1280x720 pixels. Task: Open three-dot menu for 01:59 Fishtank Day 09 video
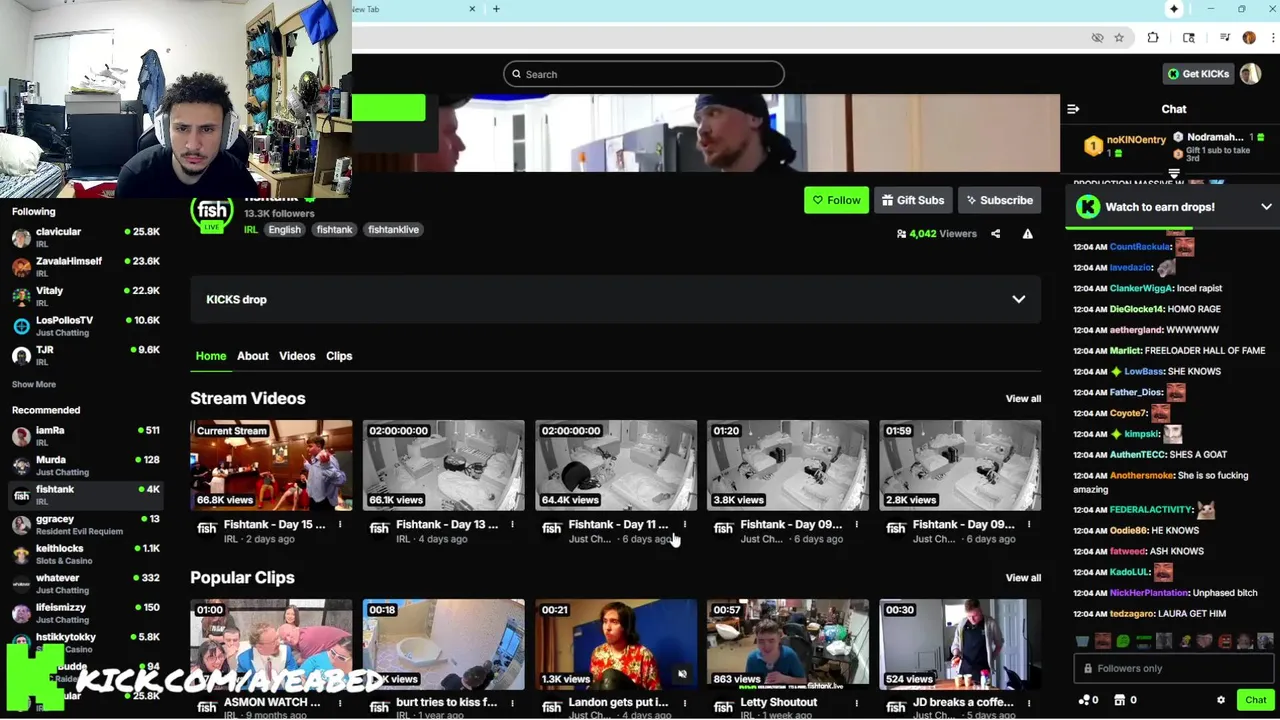[x=1028, y=525]
